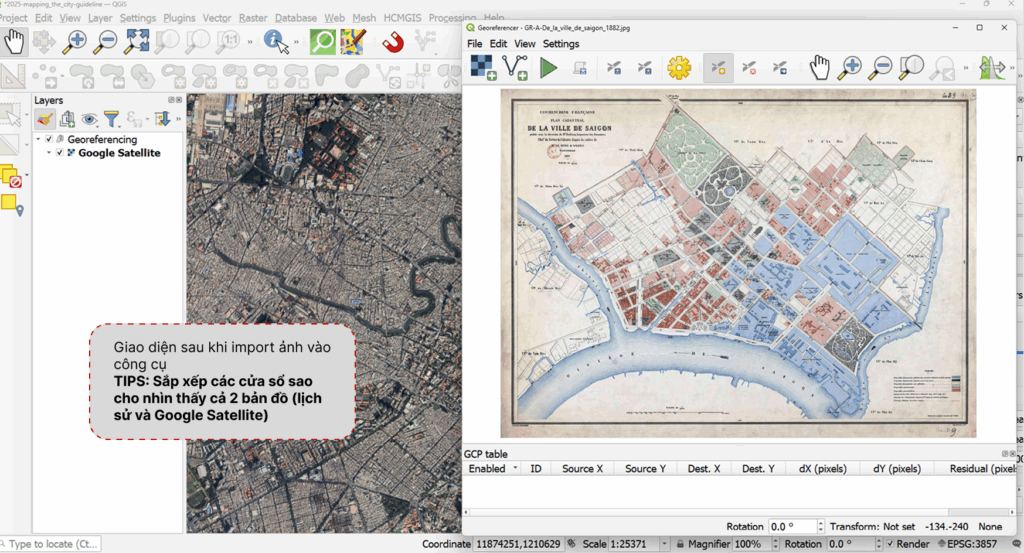This screenshot has width=1024, height=553.
Task: Select the Identify Features tool
Action: click(x=276, y=42)
